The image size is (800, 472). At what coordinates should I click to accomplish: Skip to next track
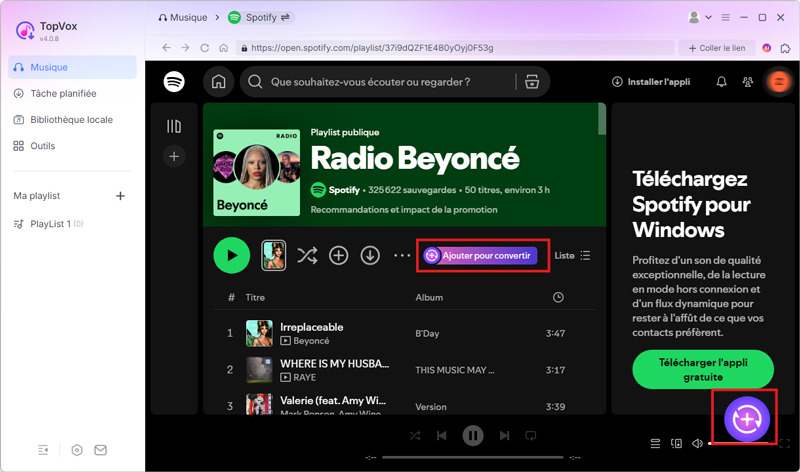coord(505,436)
